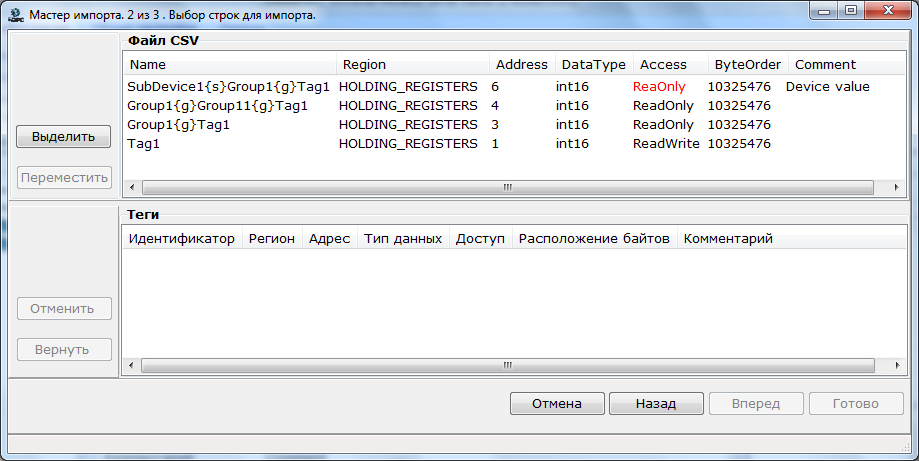Click left scroll arrow of CSV table

click(132, 187)
